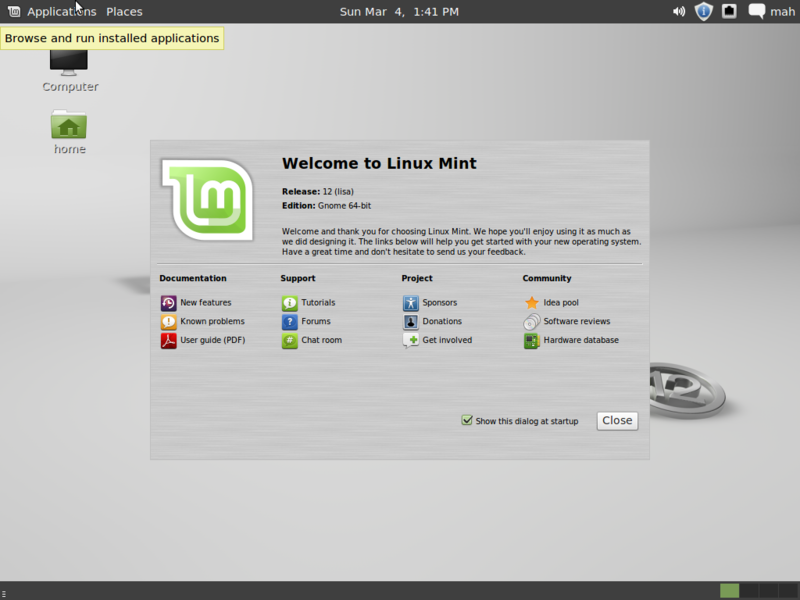Open the Tutorials link

(x=318, y=303)
